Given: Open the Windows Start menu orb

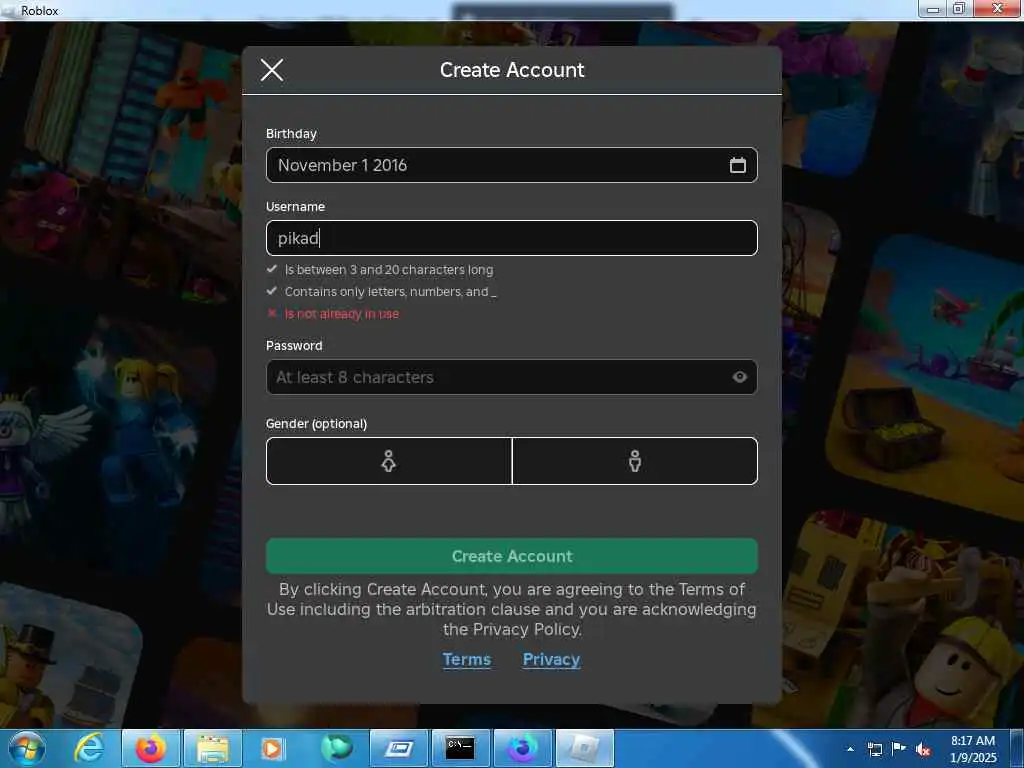Looking at the screenshot, I should pyautogui.click(x=27, y=748).
